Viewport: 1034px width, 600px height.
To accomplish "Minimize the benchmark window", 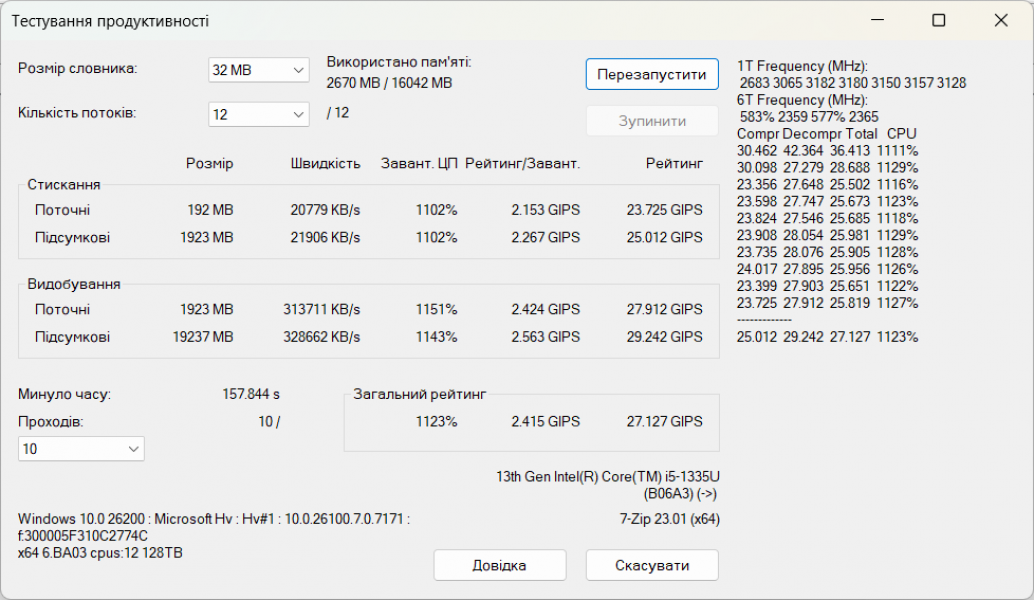I will pyautogui.click(x=877, y=20).
